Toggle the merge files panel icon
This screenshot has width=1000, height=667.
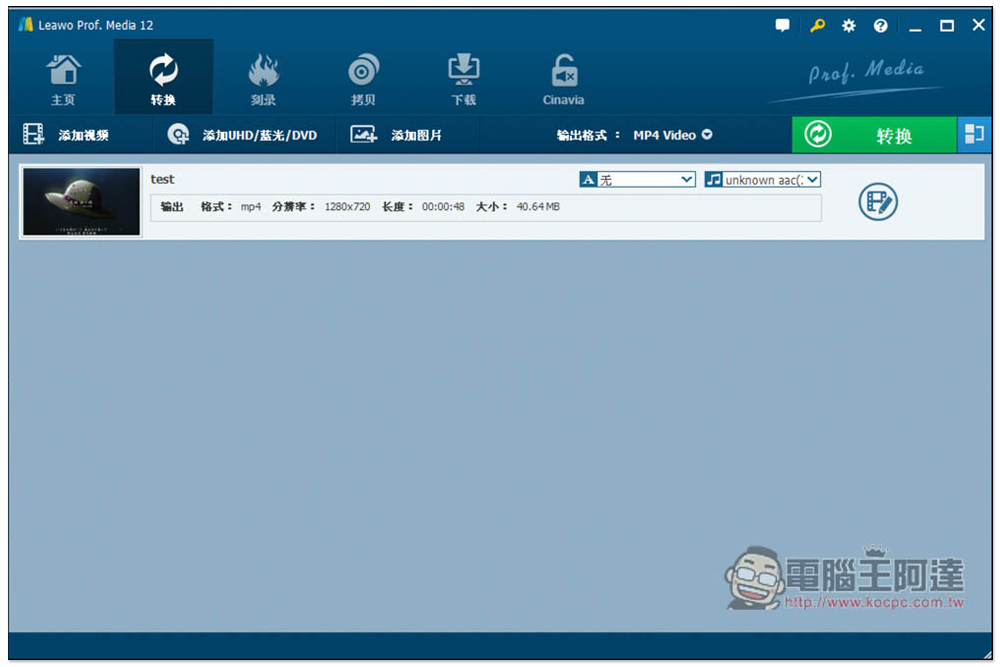pos(974,135)
